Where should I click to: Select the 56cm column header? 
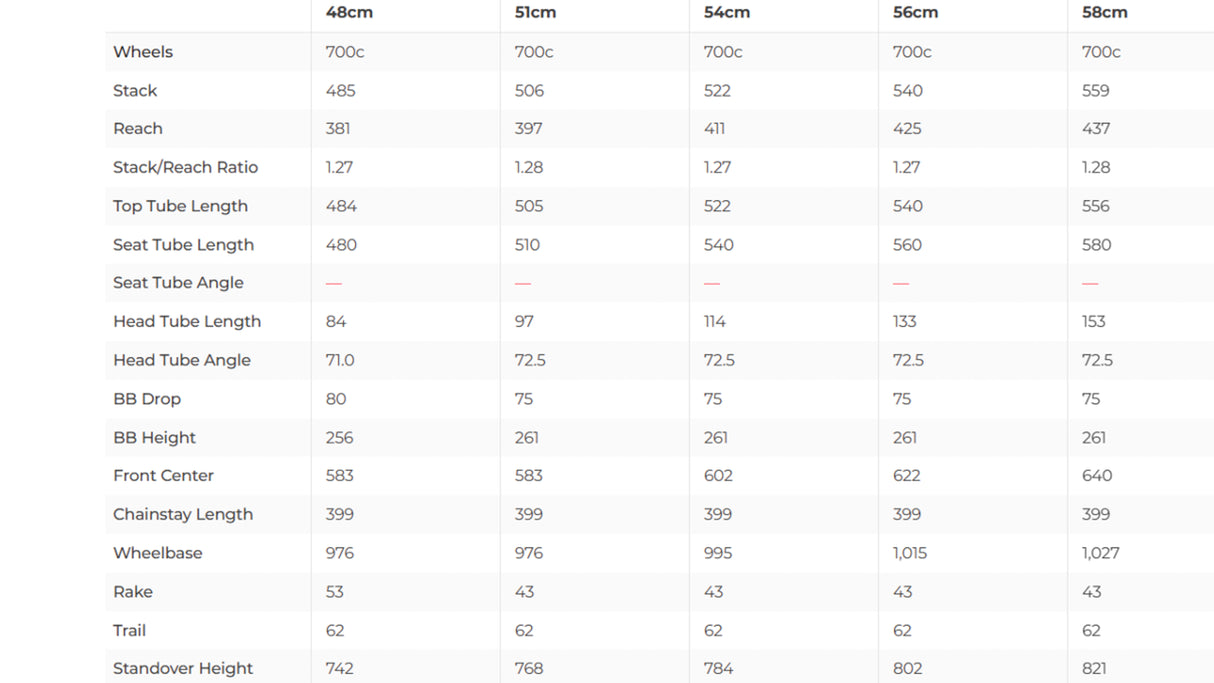(915, 13)
